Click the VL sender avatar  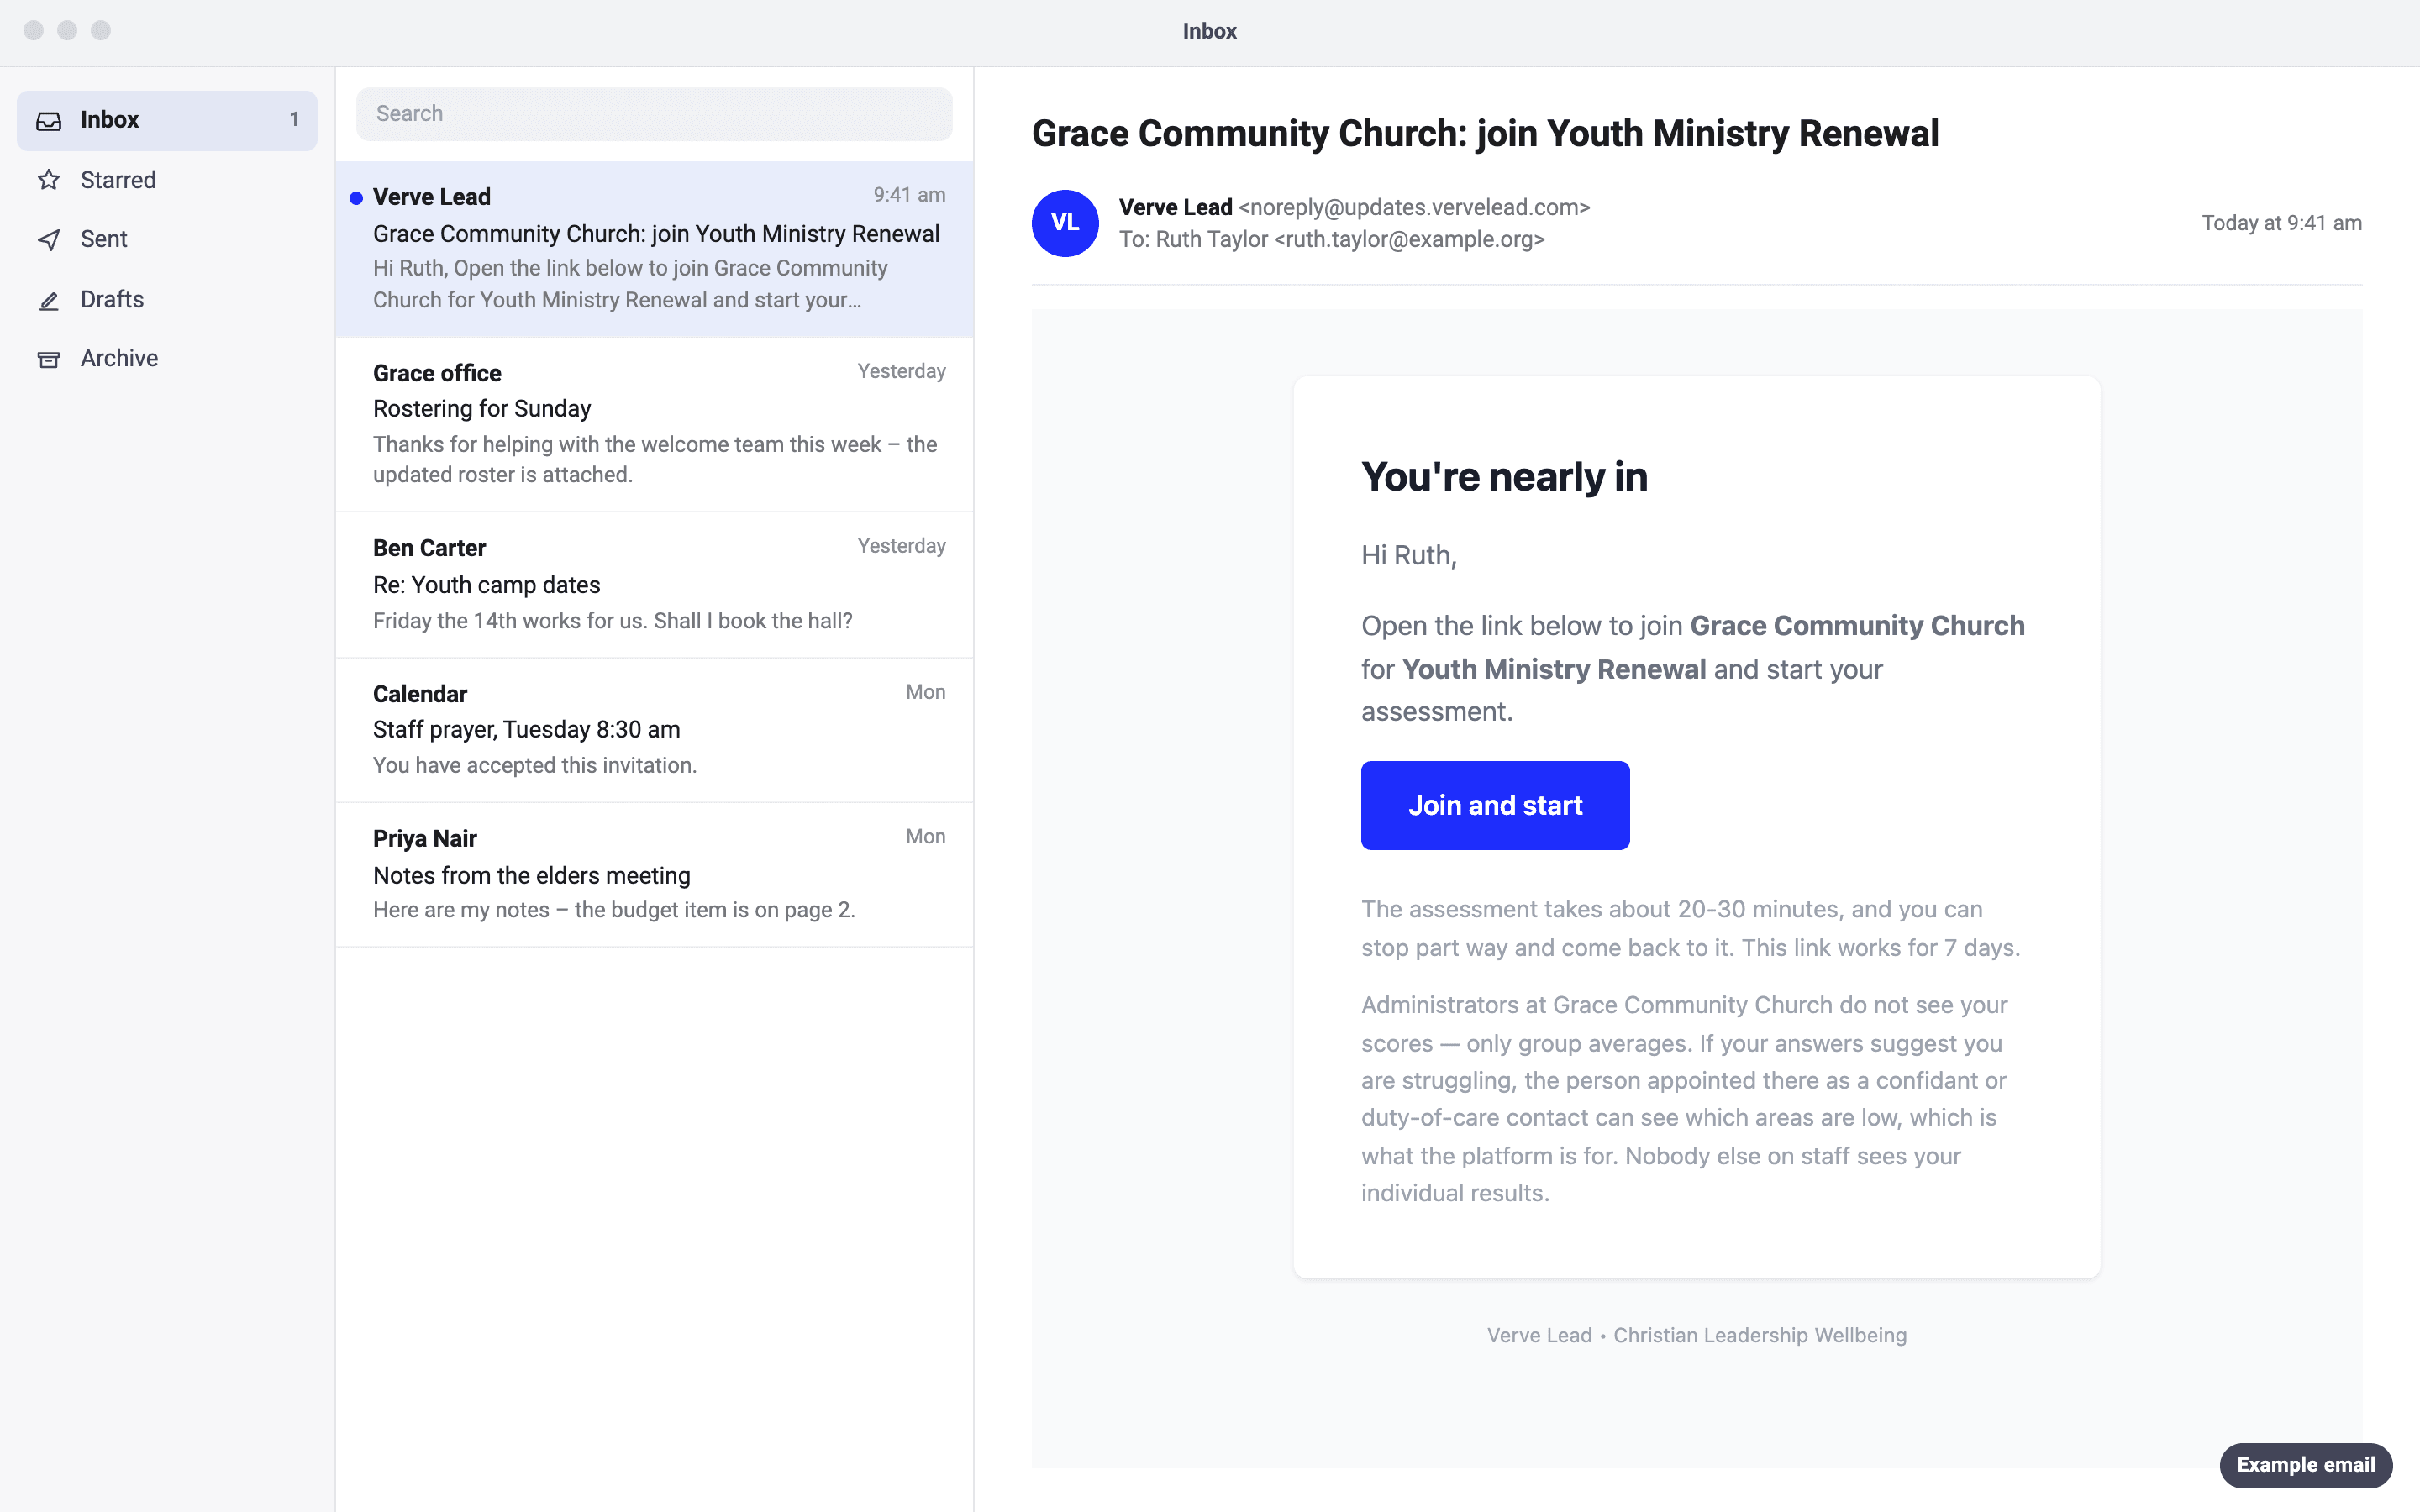click(x=1065, y=223)
